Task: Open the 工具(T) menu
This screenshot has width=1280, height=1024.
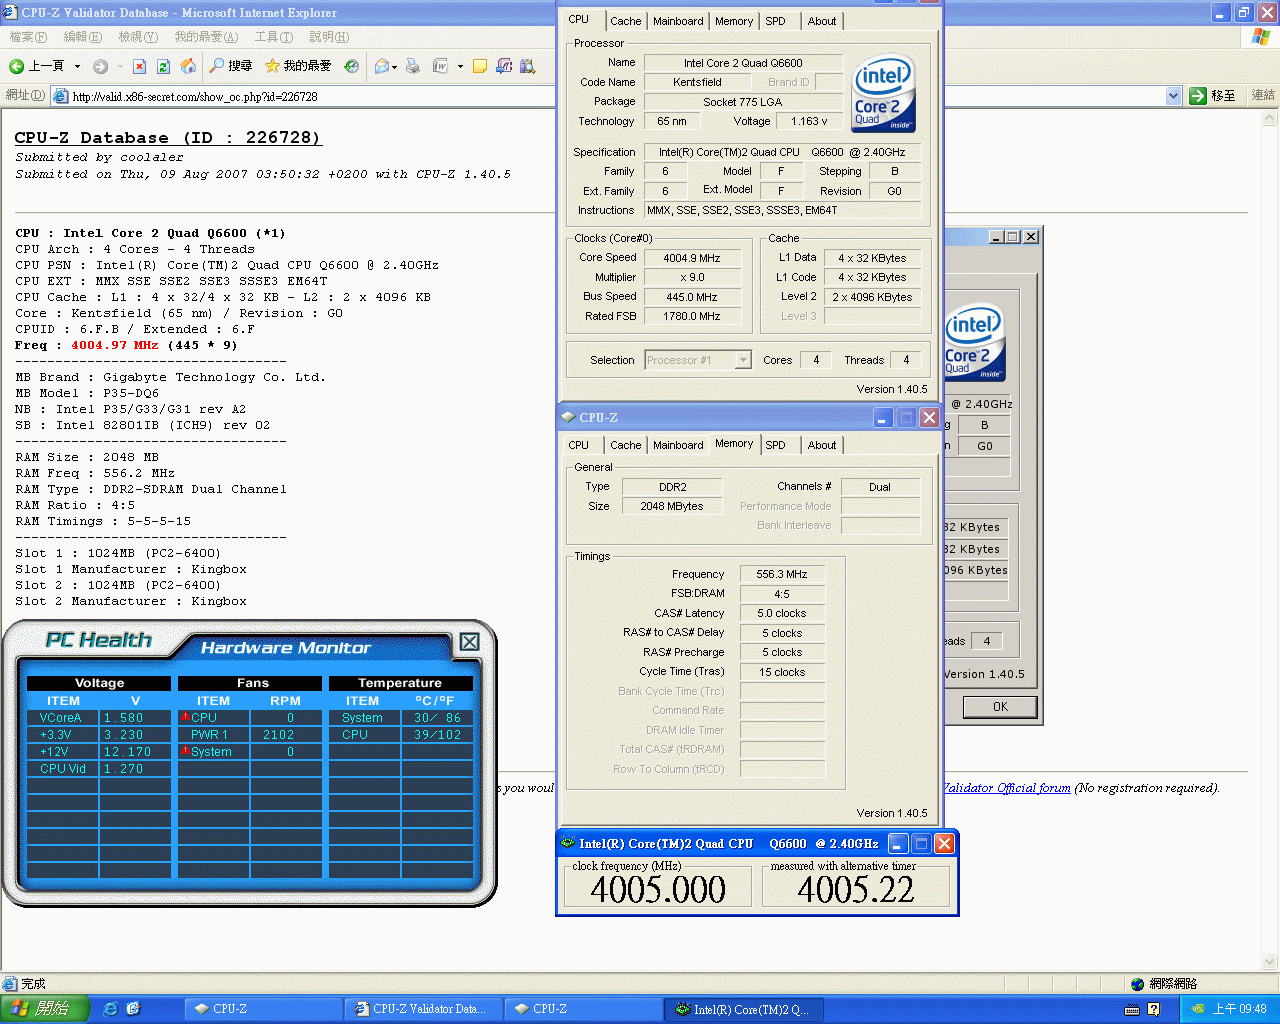Action: (273, 37)
